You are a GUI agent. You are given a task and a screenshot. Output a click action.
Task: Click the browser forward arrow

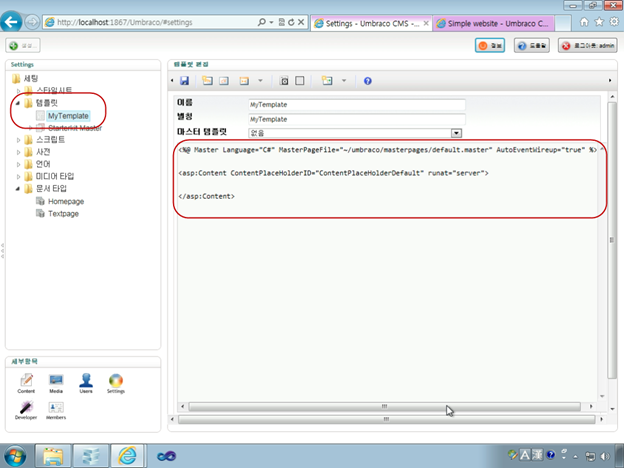32,22
